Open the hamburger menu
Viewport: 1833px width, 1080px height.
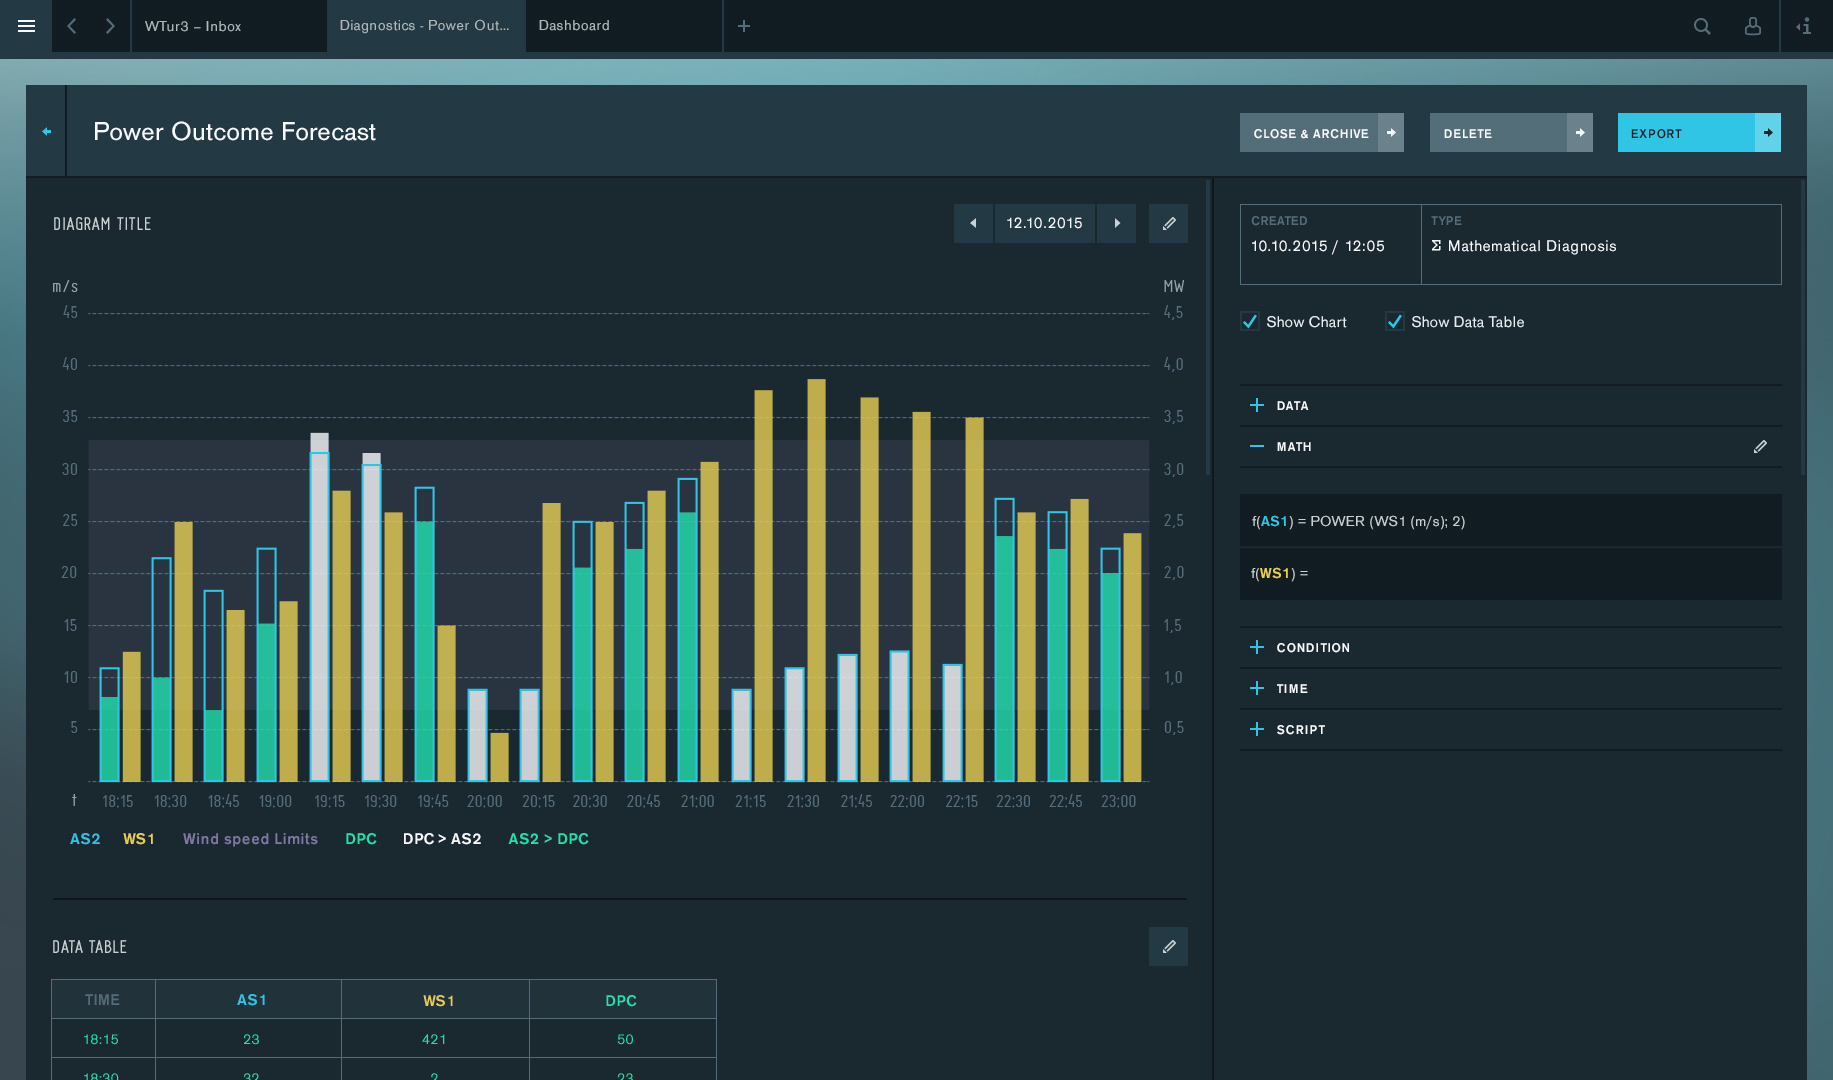tap(27, 26)
